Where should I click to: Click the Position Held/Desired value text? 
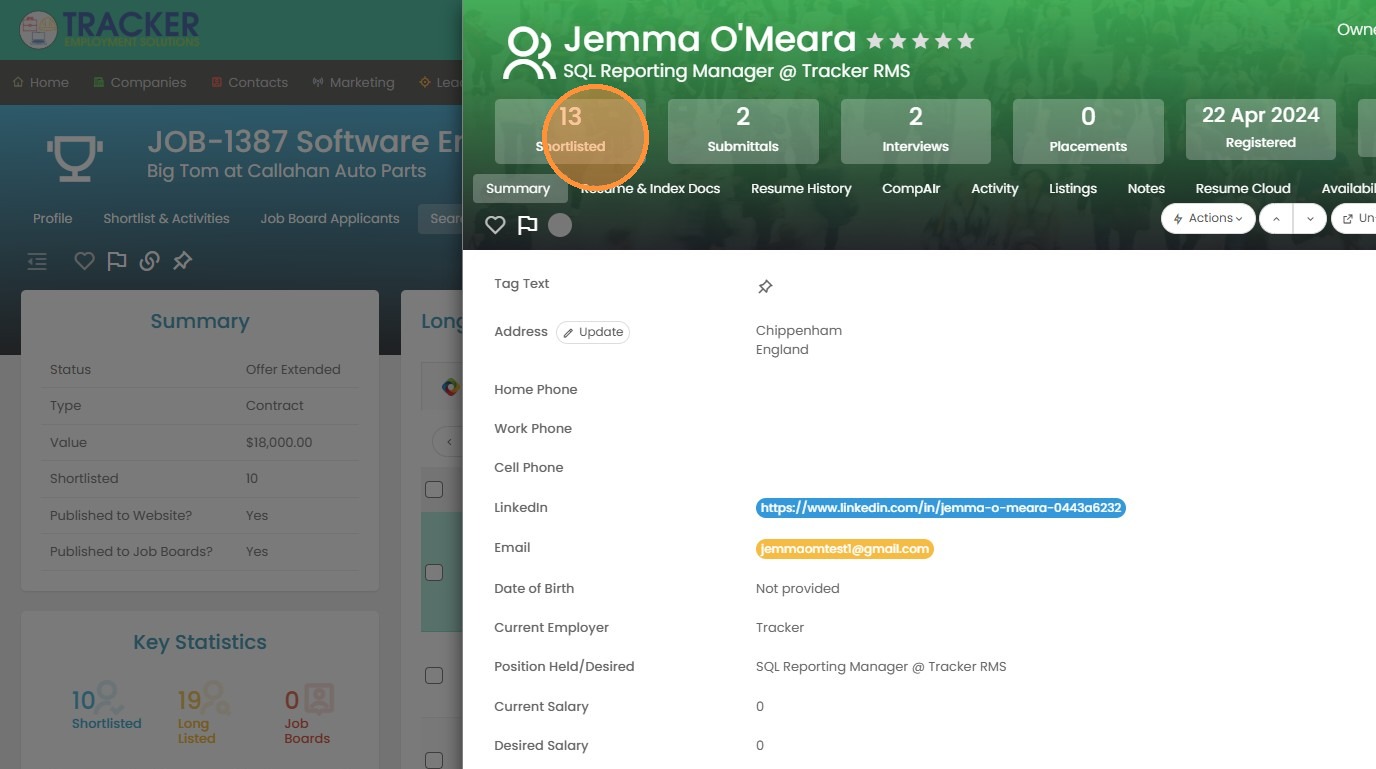click(x=881, y=666)
